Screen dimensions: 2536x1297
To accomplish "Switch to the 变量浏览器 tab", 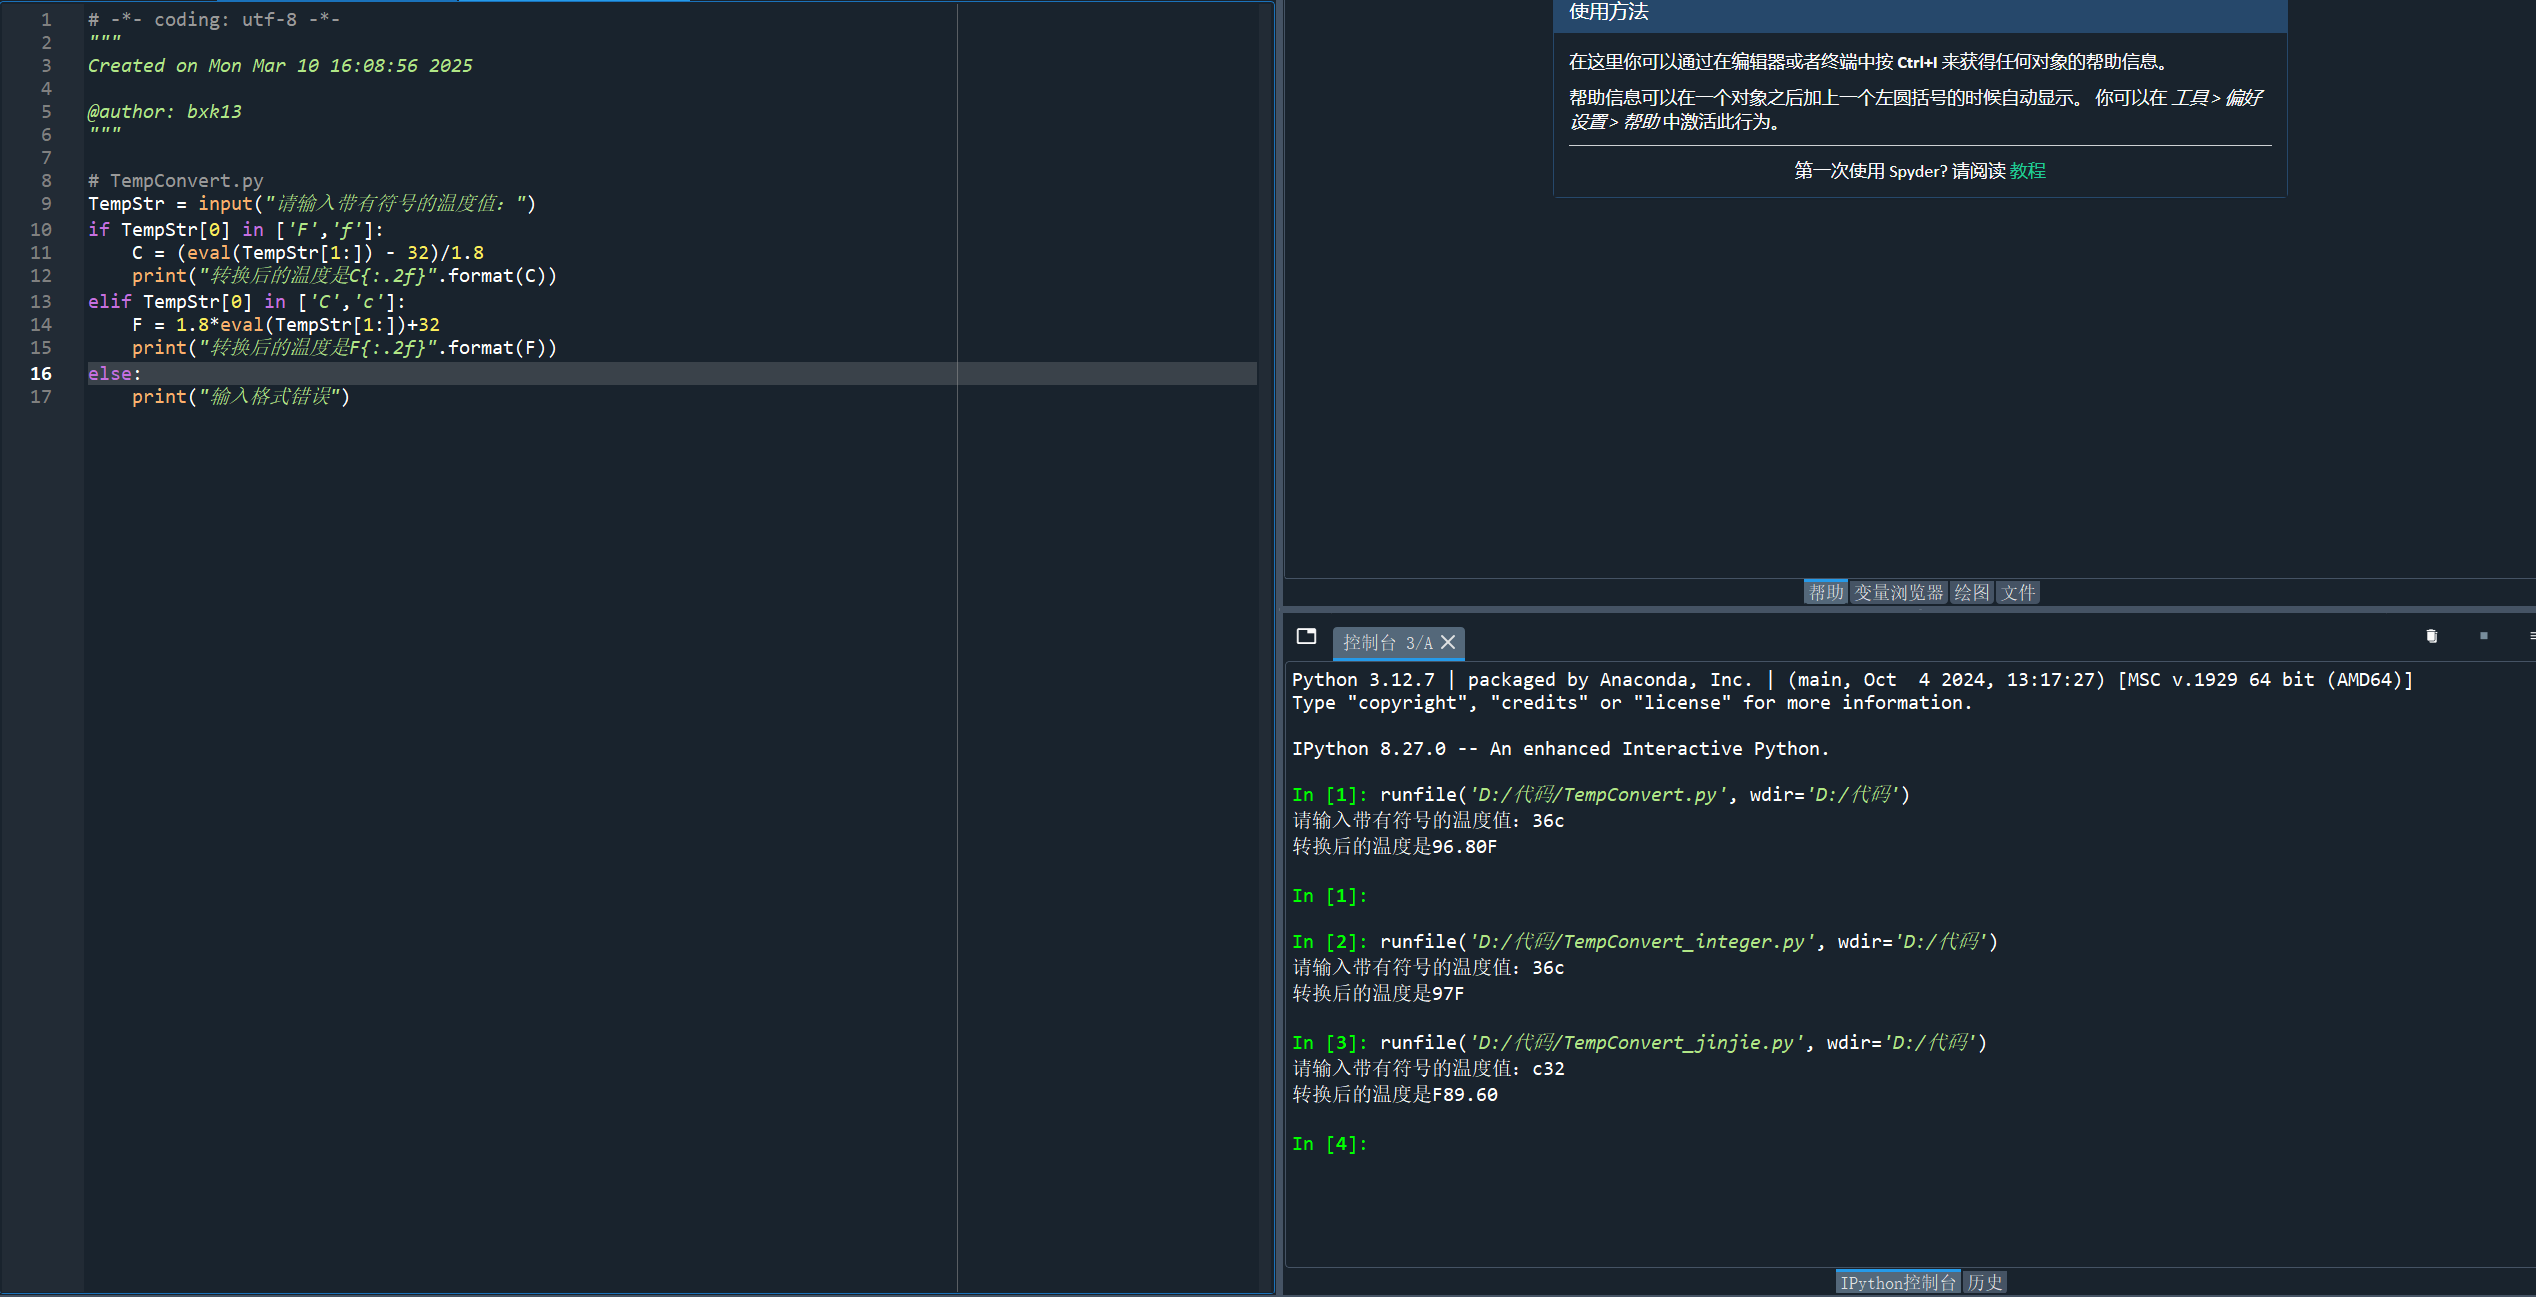I will 1898,592.
